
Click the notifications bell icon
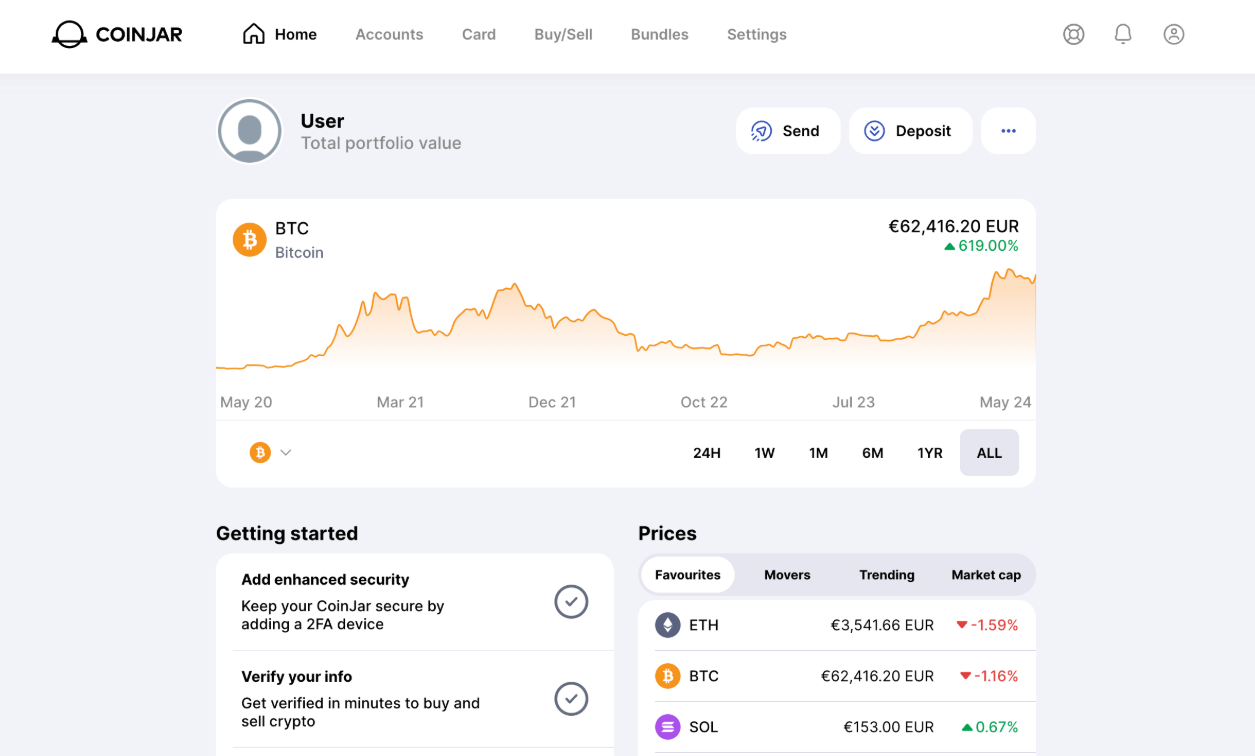click(x=1123, y=33)
